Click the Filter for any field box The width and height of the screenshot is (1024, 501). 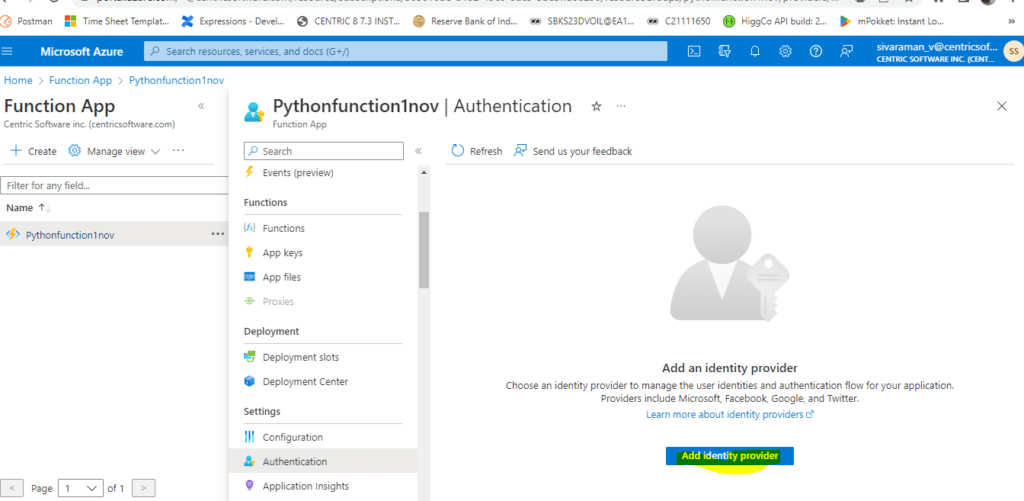point(114,186)
